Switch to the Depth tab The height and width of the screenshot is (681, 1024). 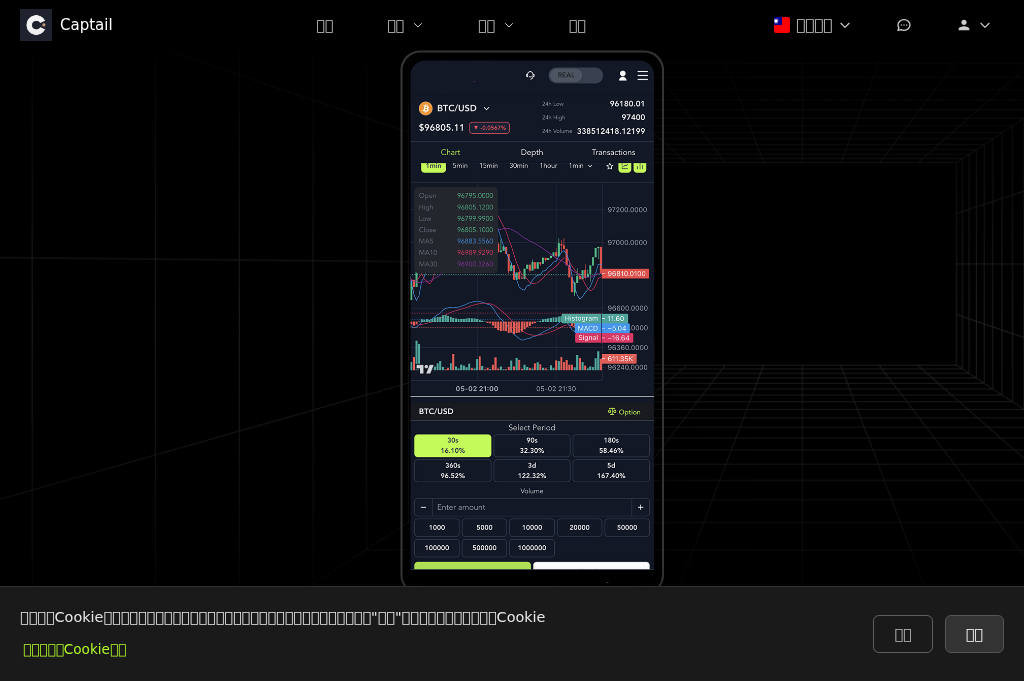click(532, 152)
